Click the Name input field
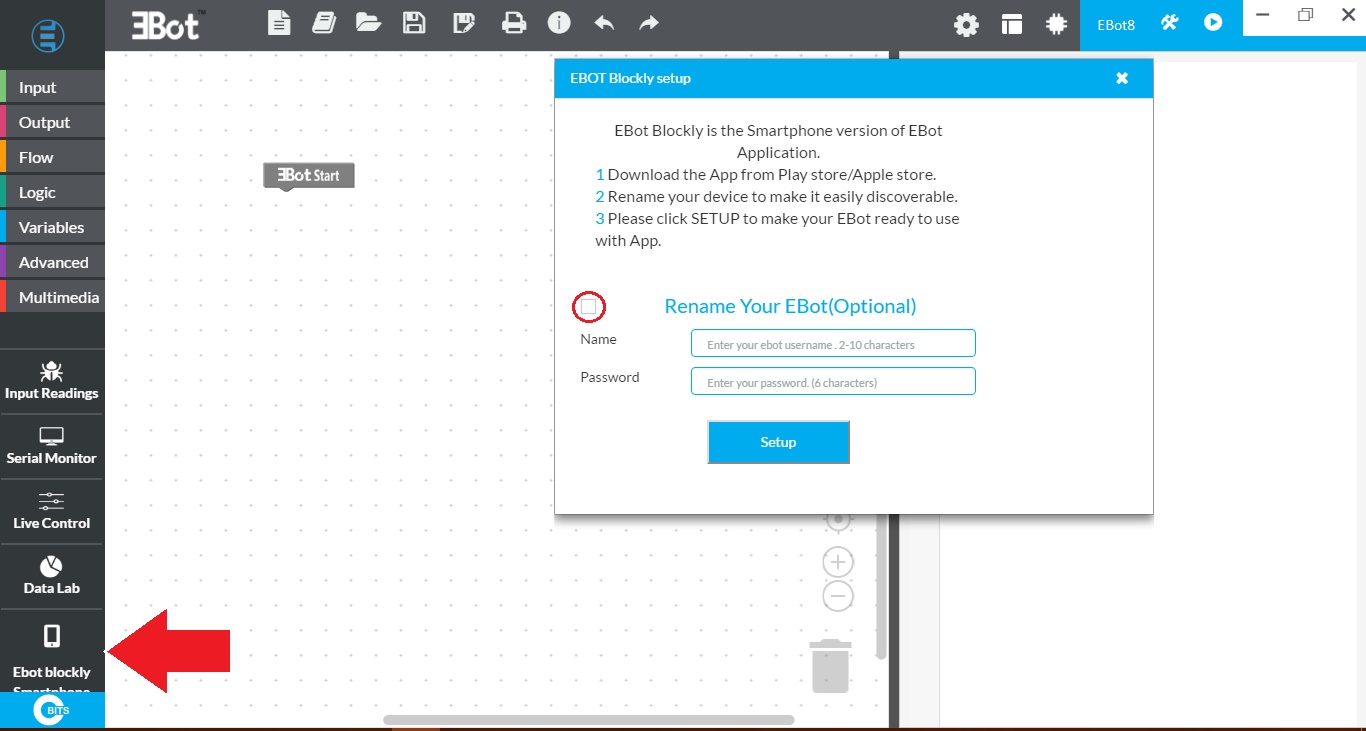 coord(833,343)
